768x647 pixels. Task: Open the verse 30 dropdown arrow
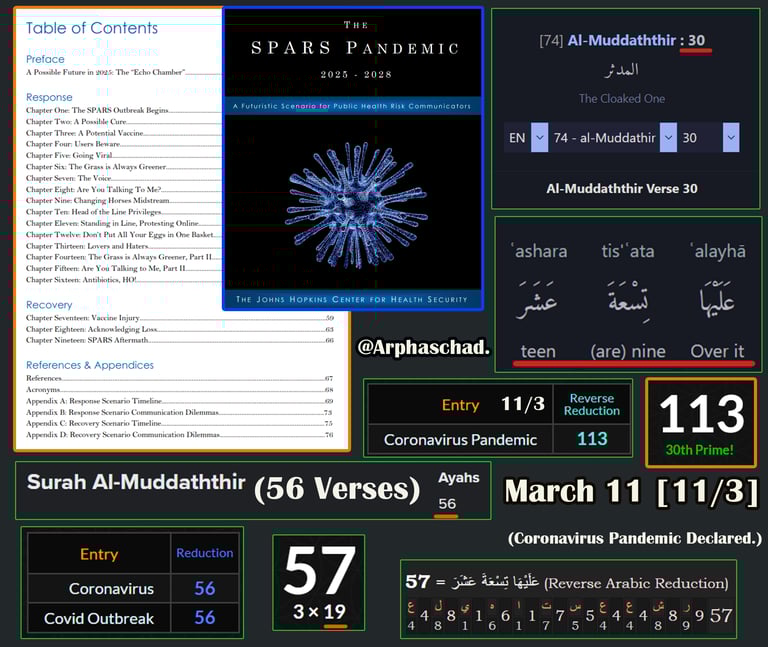[x=731, y=138]
